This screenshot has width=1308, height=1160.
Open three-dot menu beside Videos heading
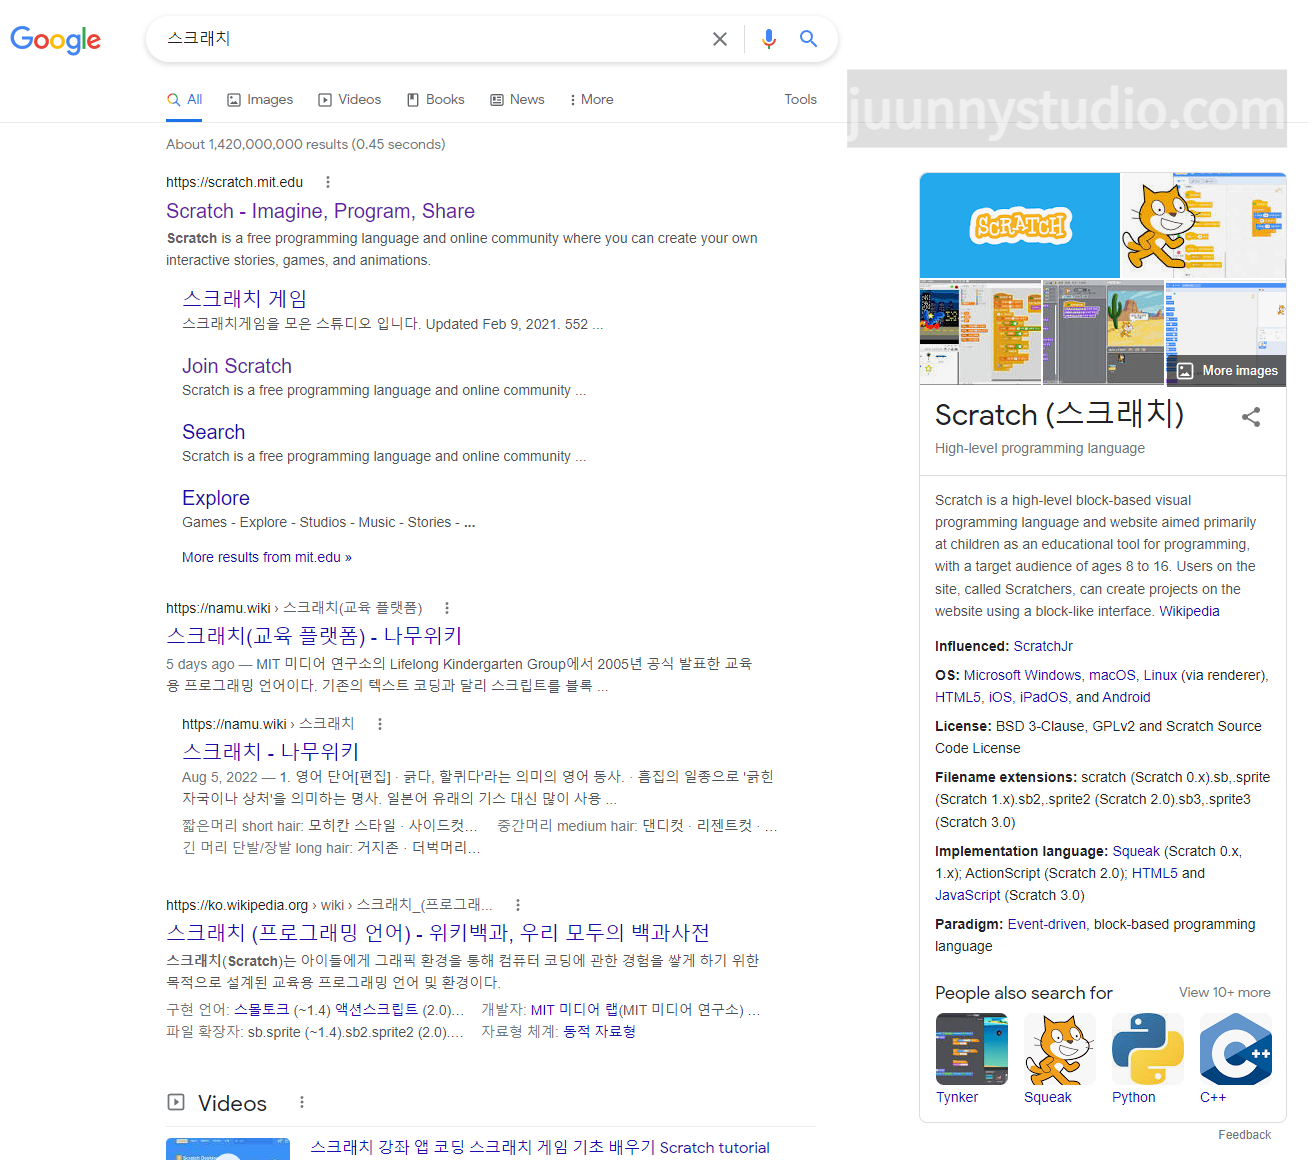point(302,1102)
